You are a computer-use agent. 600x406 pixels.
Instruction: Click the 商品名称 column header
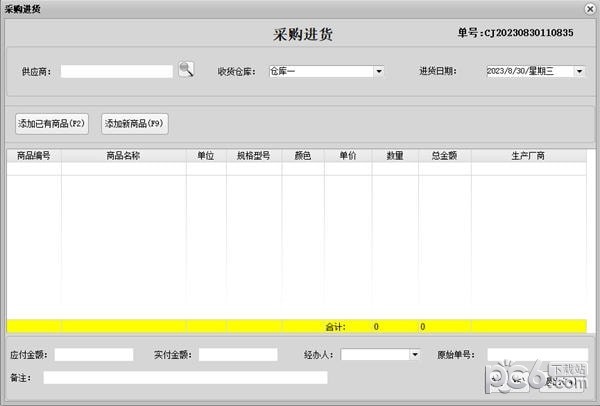pyautogui.click(x=123, y=156)
